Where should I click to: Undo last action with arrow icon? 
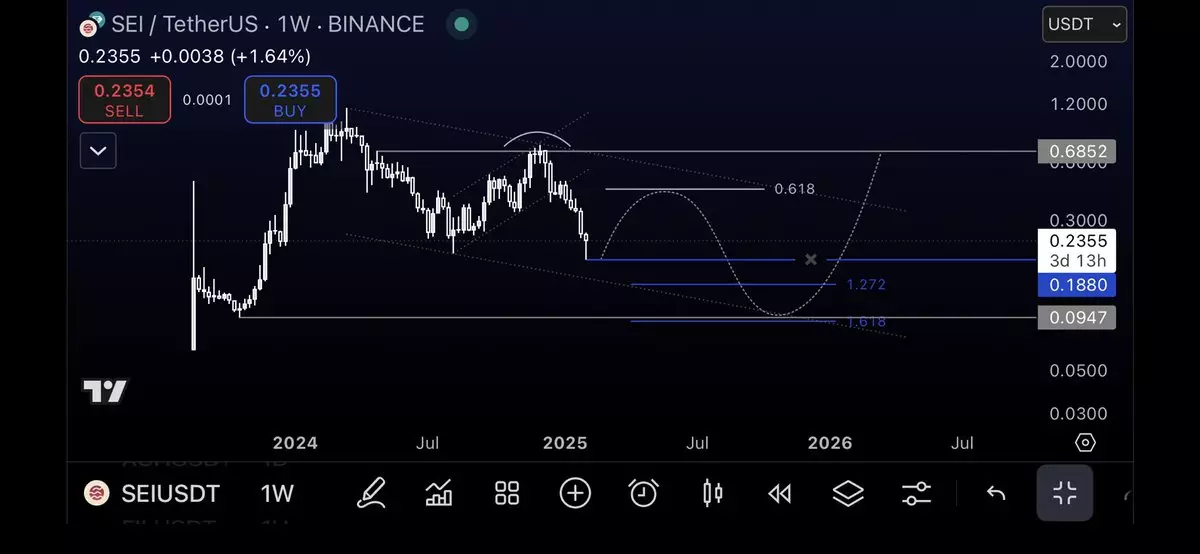[x=995, y=492]
